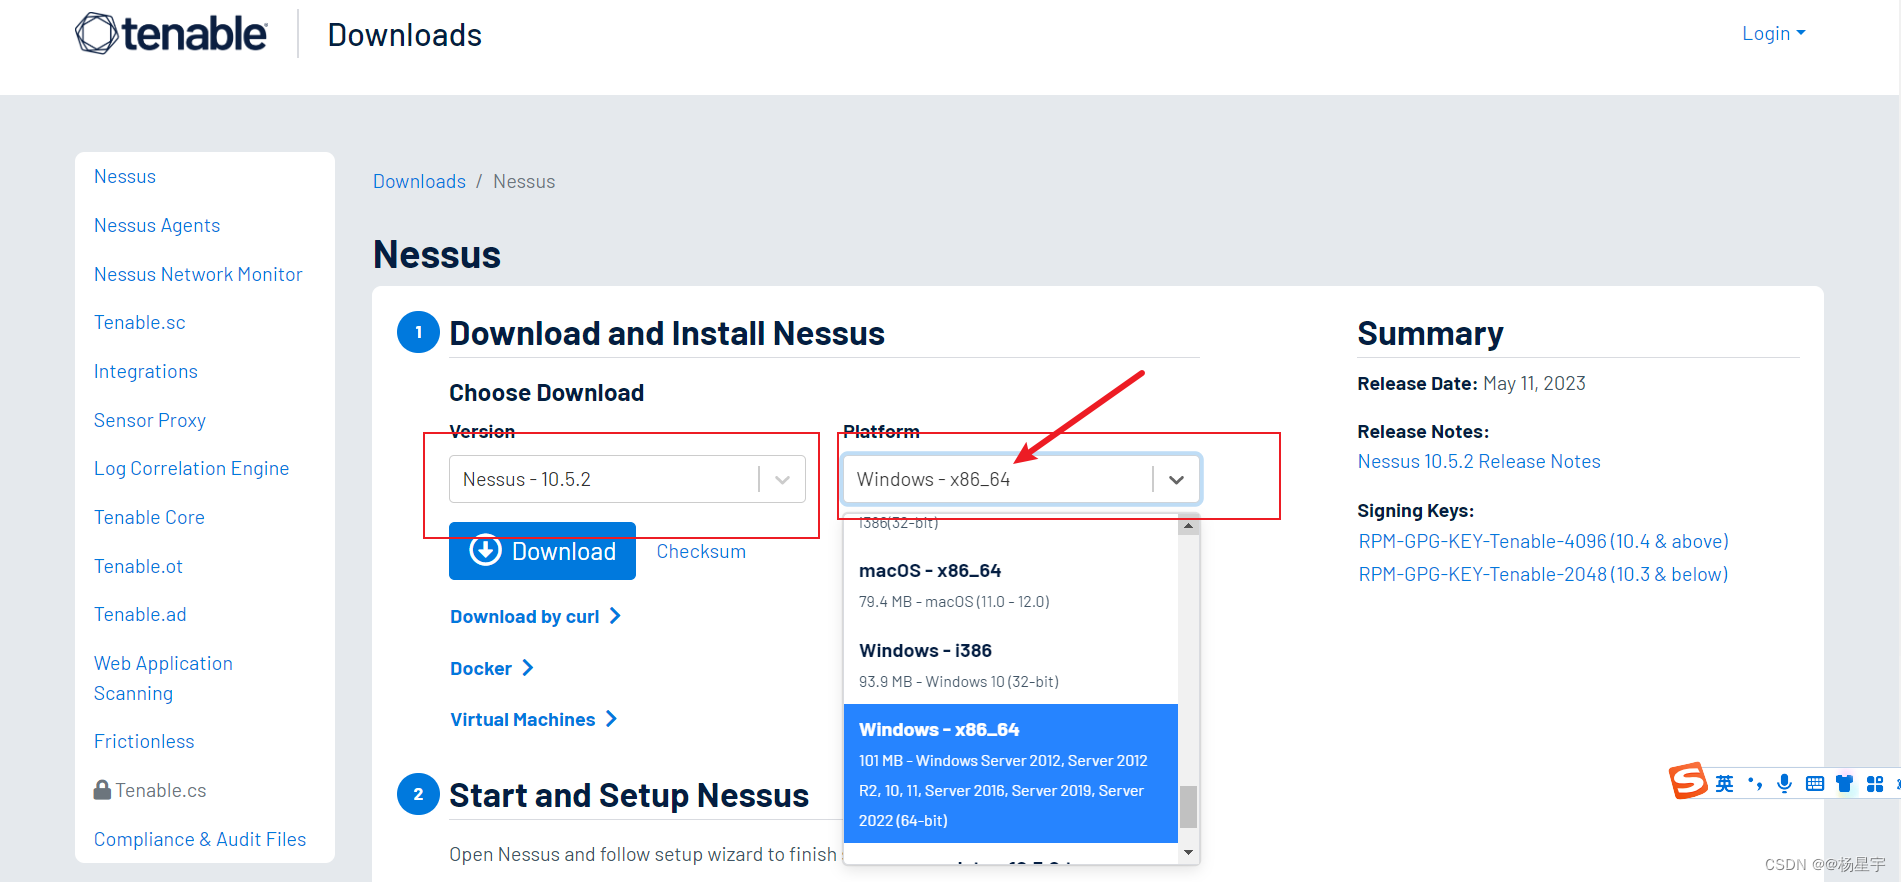This screenshot has width=1901, height=882.
Task: Open Web Application Scanning sidebar link
Action: pyautogui.click(x=163, y=678)
